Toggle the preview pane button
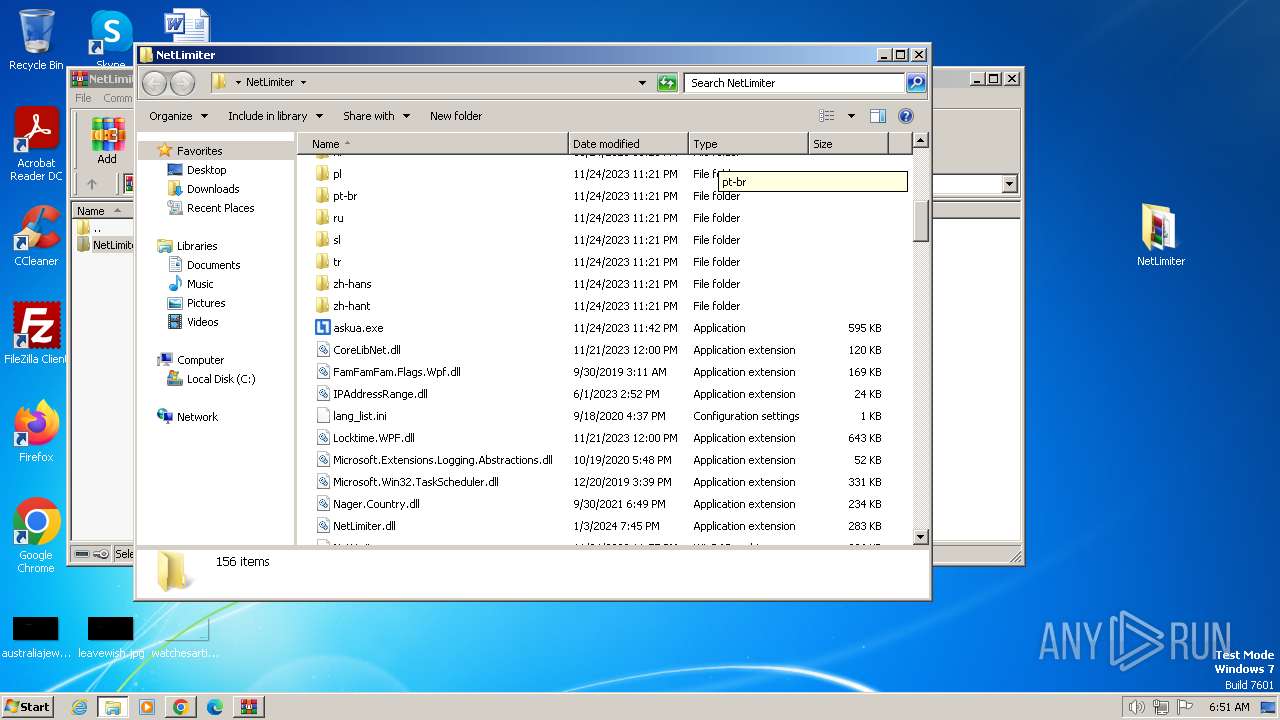This screenshot has height=720, width=1280. 878,116
